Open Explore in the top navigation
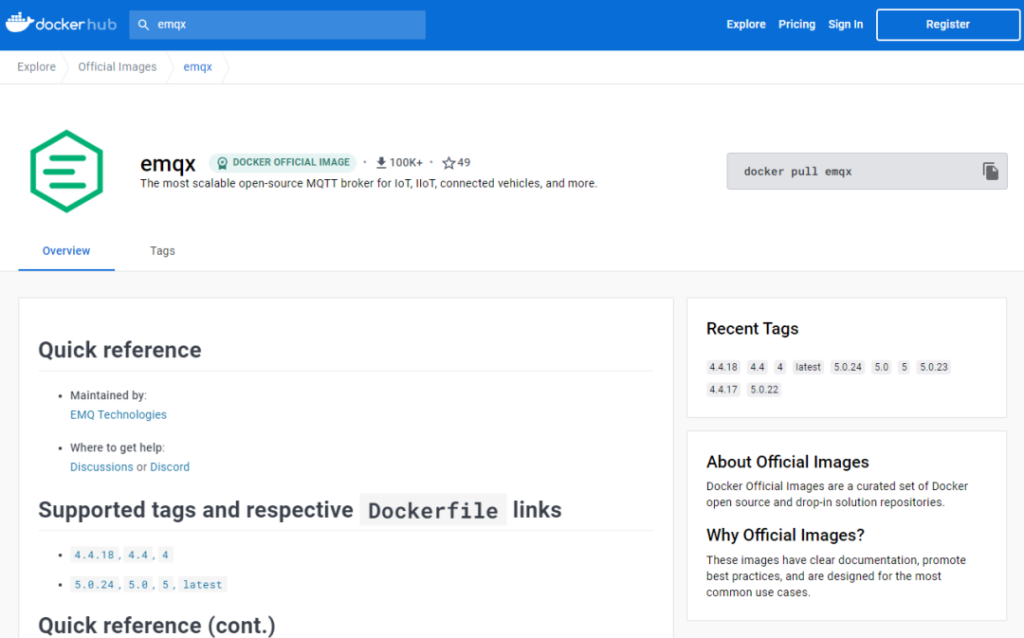 pyautogui.click(x=746, y=24)
